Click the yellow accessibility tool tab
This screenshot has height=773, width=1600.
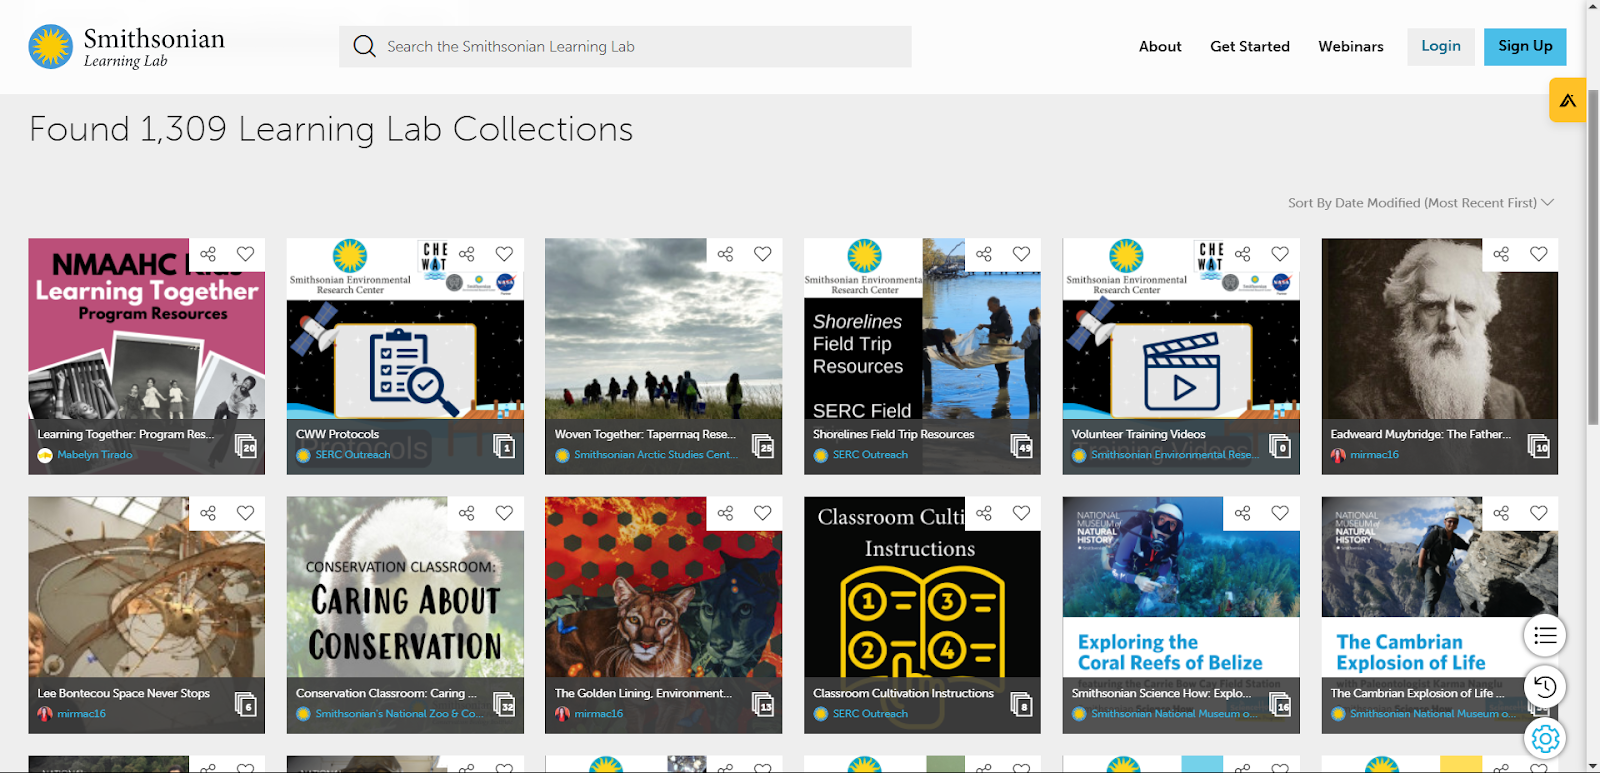(1567, 100)
